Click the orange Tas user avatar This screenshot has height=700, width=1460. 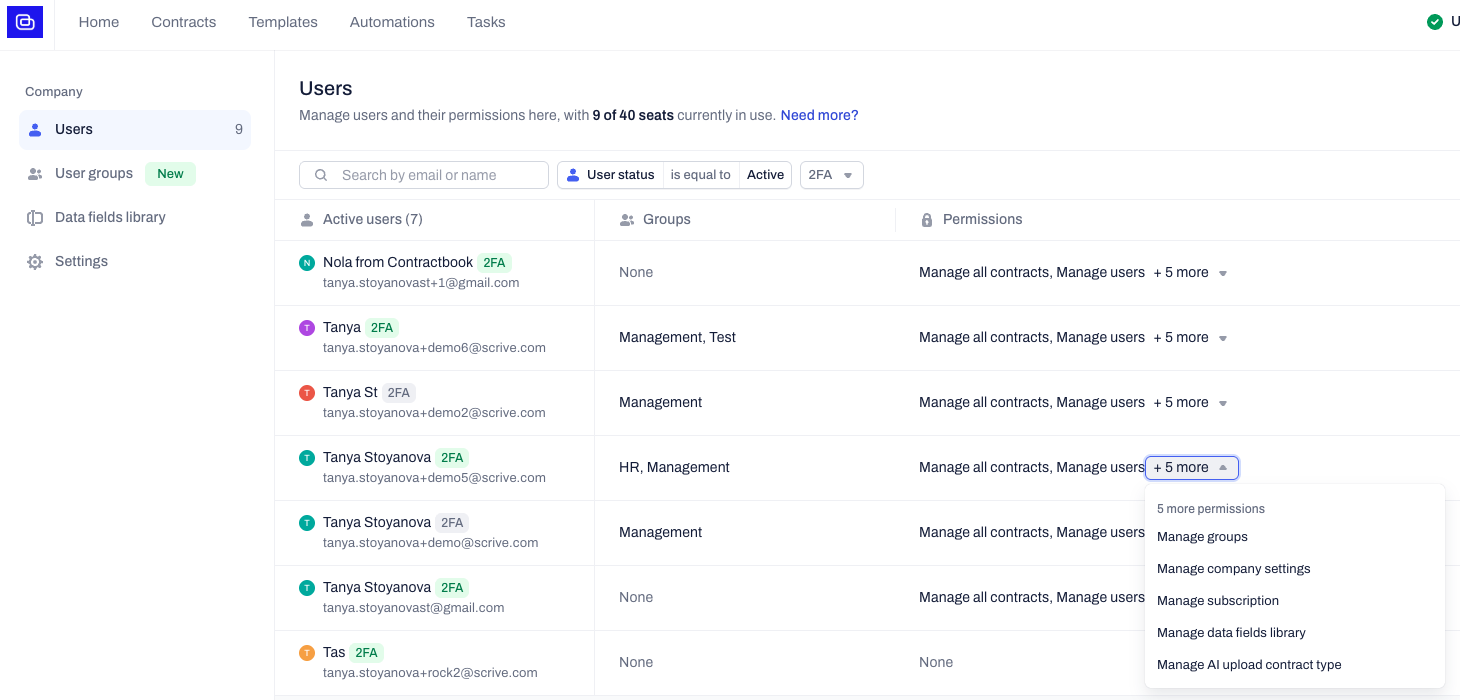click(307, 653)
